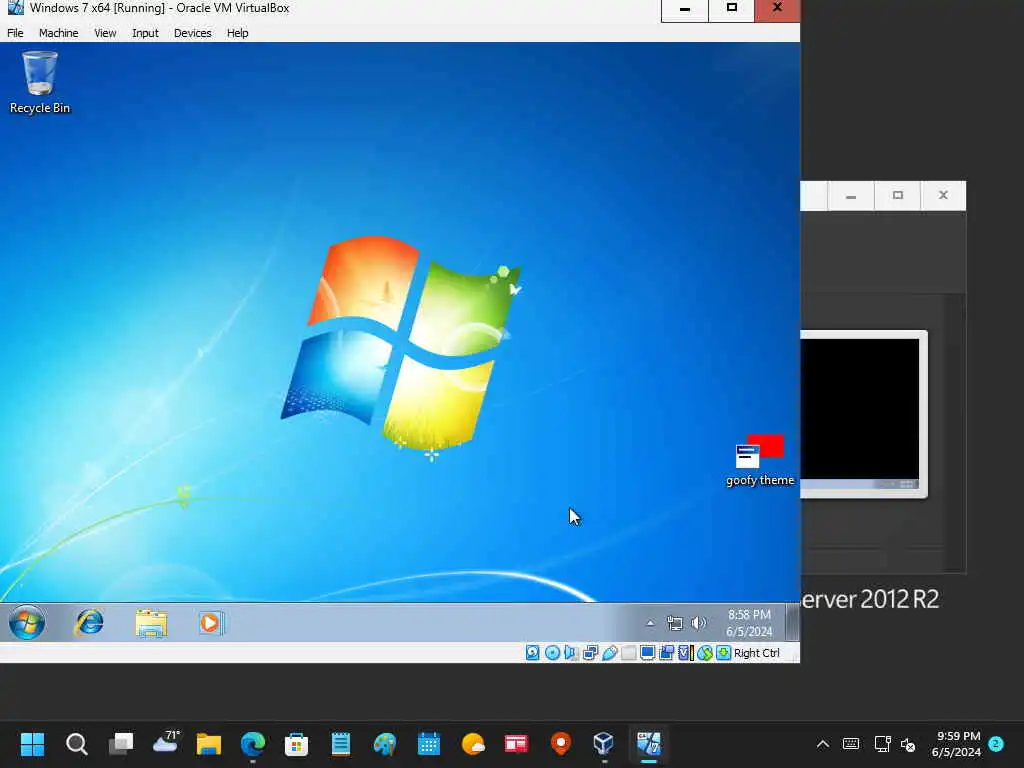Click the VirtualBox network adapters status icon
The width and height of the screenshot is (1024, 768).
click(x=590, y=652)
